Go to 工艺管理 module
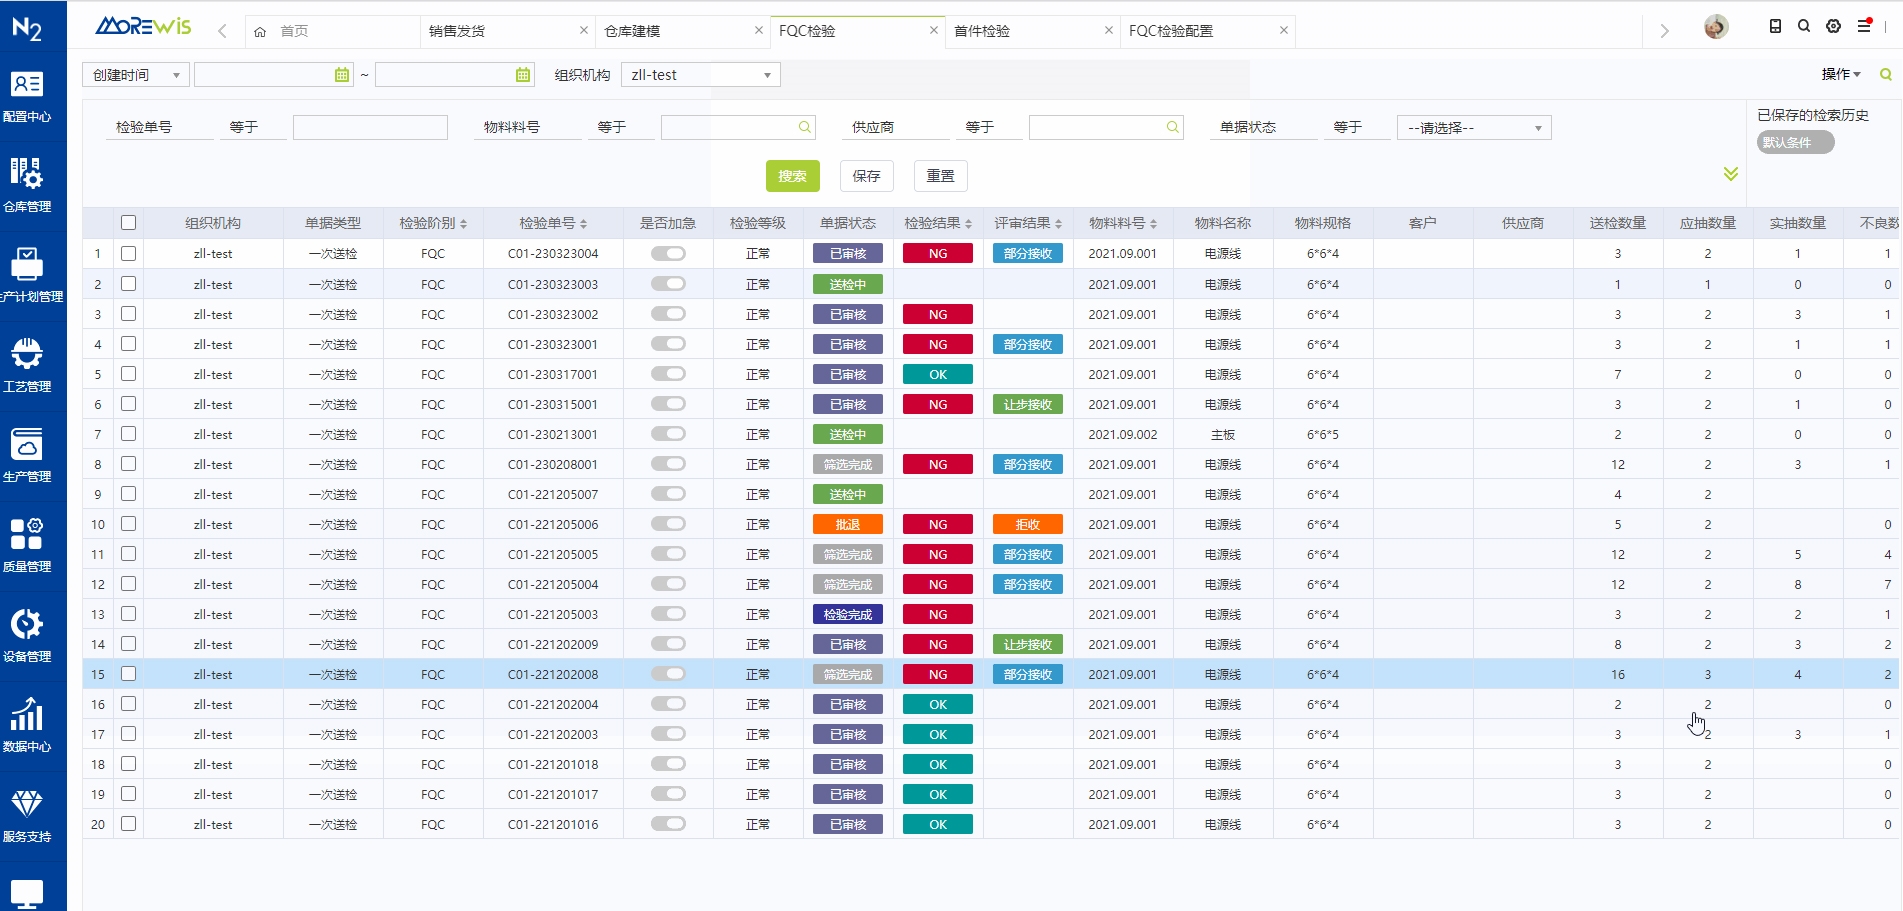Image resolution: width=1903 pixels, height=911 pixels. 27,354
